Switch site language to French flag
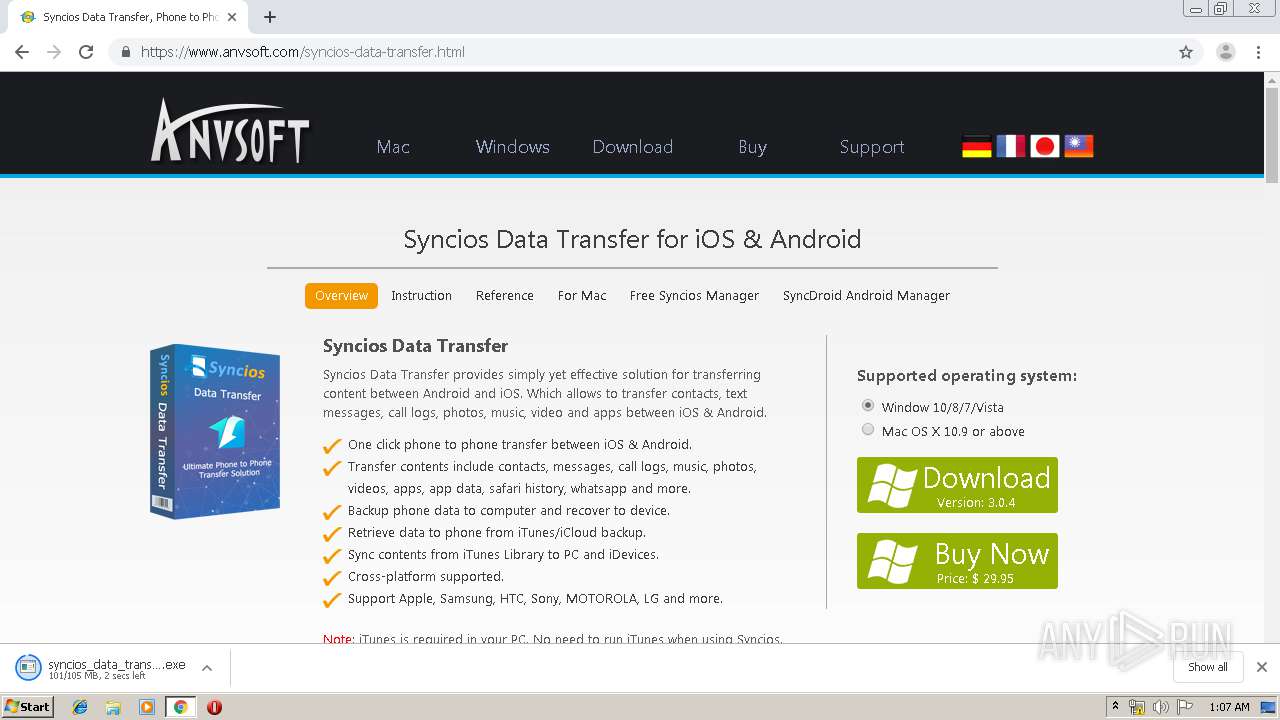1280x720 pixels. 1011,146
